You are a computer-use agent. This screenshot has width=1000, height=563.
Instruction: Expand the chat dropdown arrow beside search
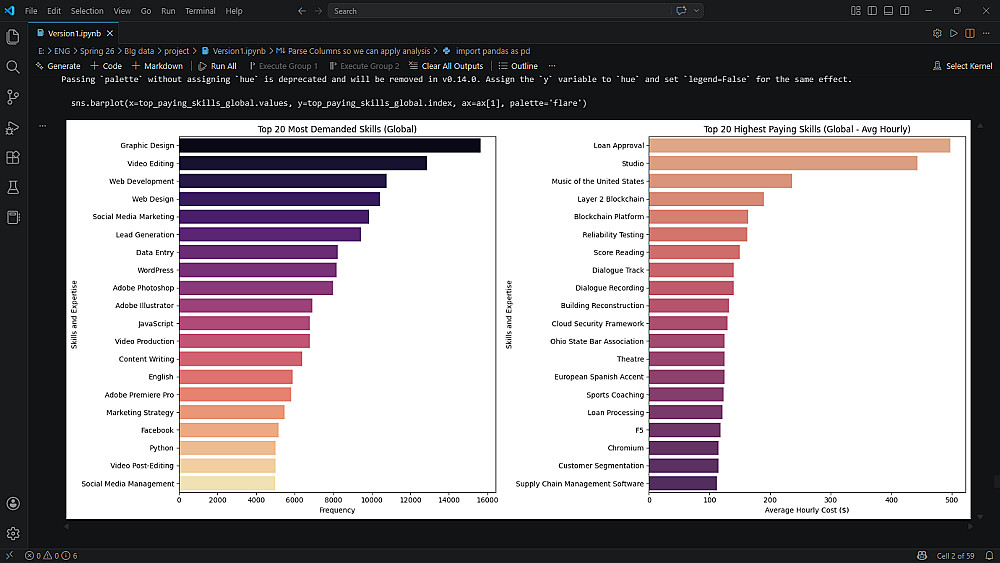[x=696, y=11]
